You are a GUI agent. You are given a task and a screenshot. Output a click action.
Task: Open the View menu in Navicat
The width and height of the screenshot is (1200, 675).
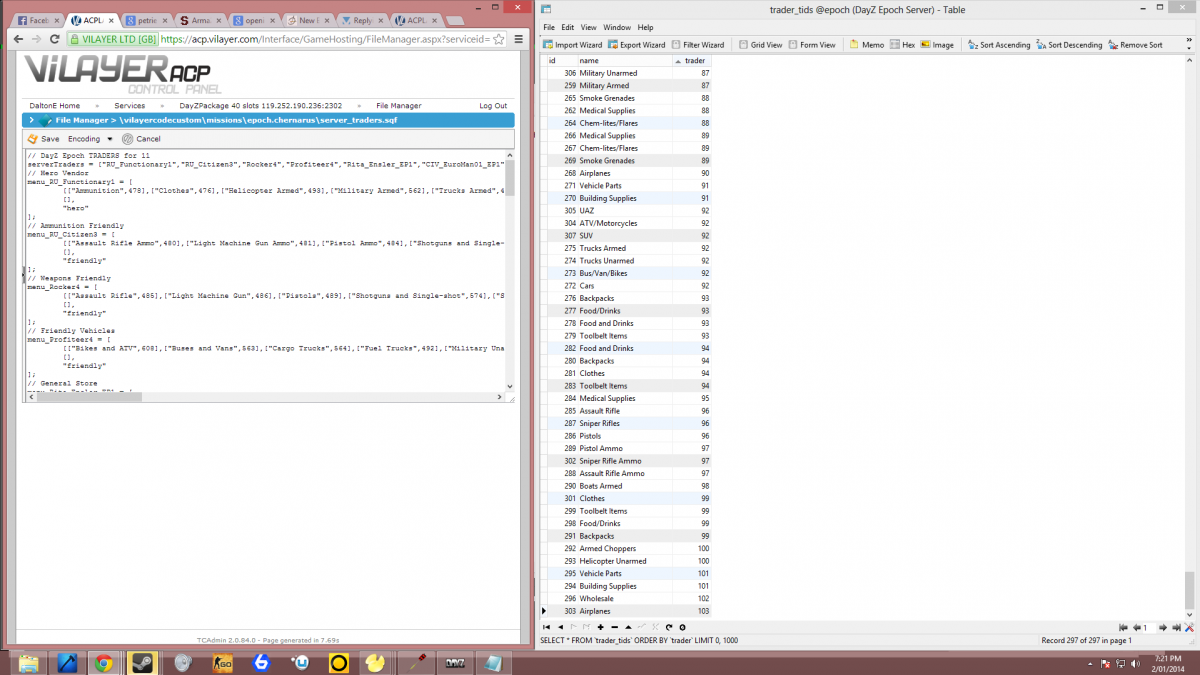pyautogui.click(x=588, y=27)
